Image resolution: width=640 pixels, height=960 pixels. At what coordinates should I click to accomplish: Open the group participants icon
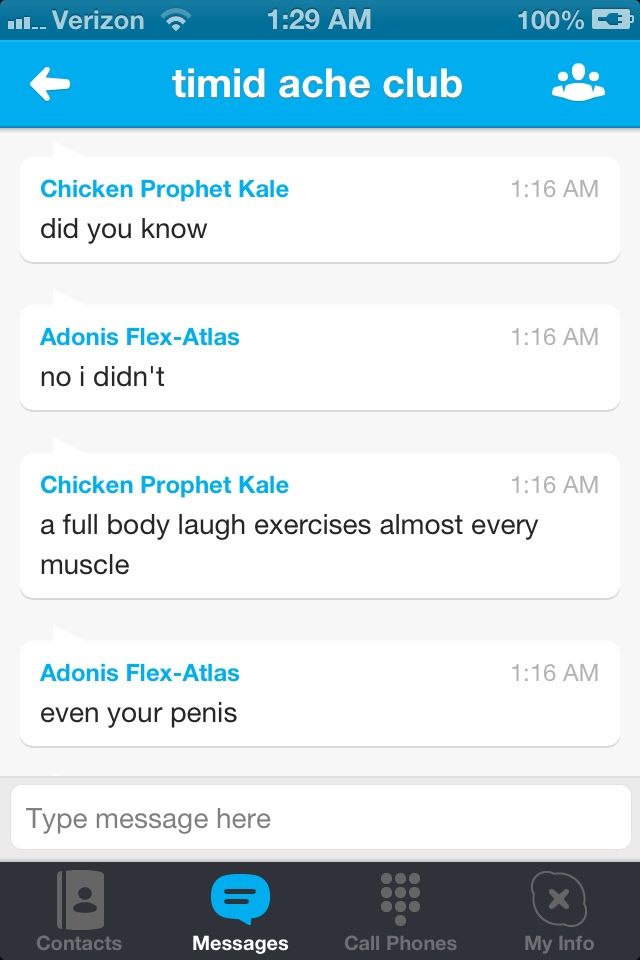coord(578,84)
